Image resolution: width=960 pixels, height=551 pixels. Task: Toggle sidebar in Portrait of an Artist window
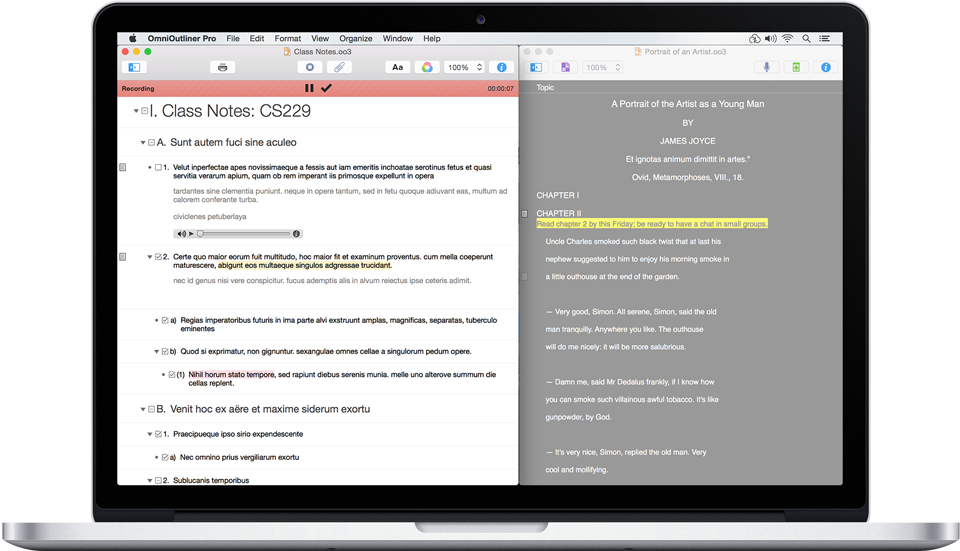coord(536,67)
